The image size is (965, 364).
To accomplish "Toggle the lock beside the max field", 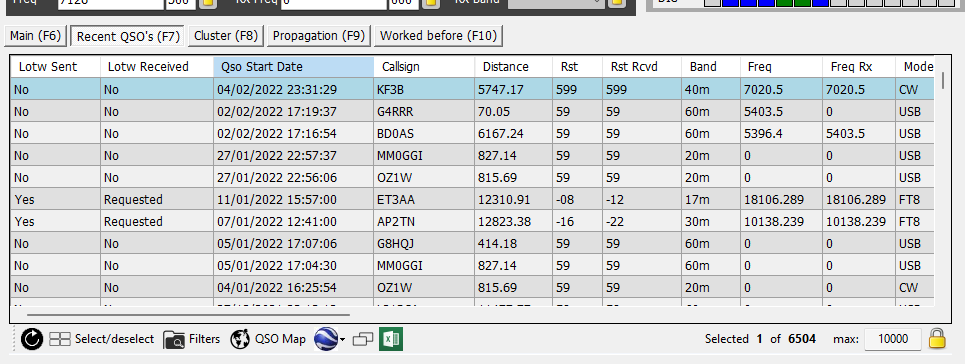I will click(937, 339).
